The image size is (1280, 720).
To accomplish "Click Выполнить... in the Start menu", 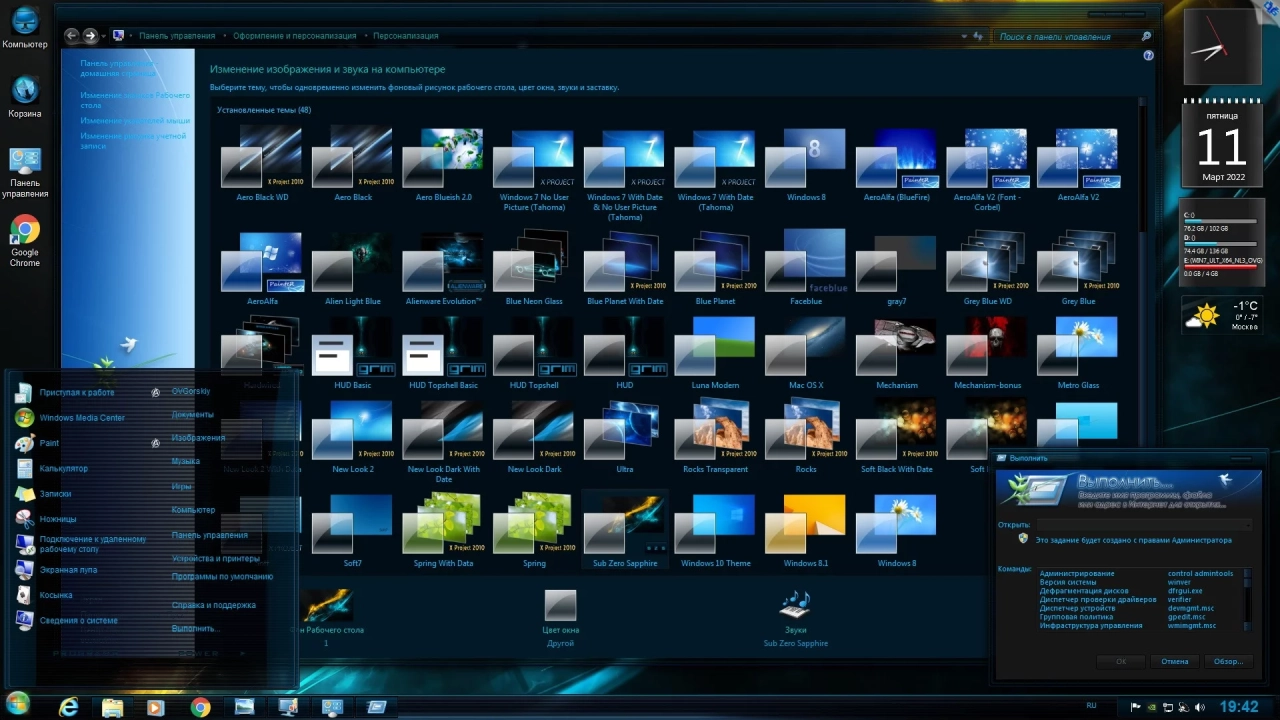I will pos(195,629).
